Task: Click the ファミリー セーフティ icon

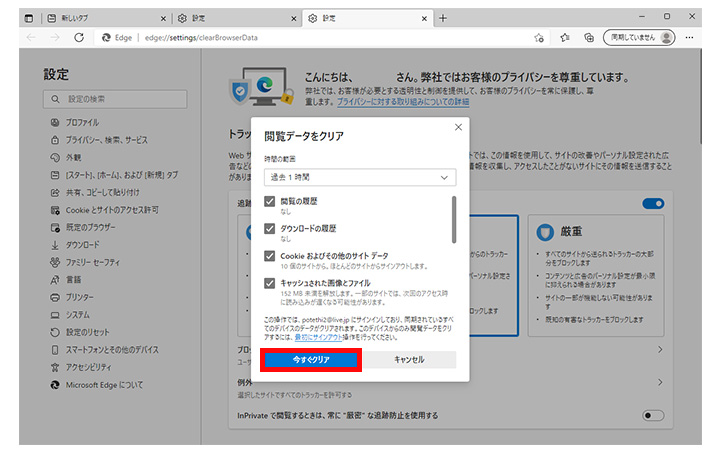Action: coord(55,262)
